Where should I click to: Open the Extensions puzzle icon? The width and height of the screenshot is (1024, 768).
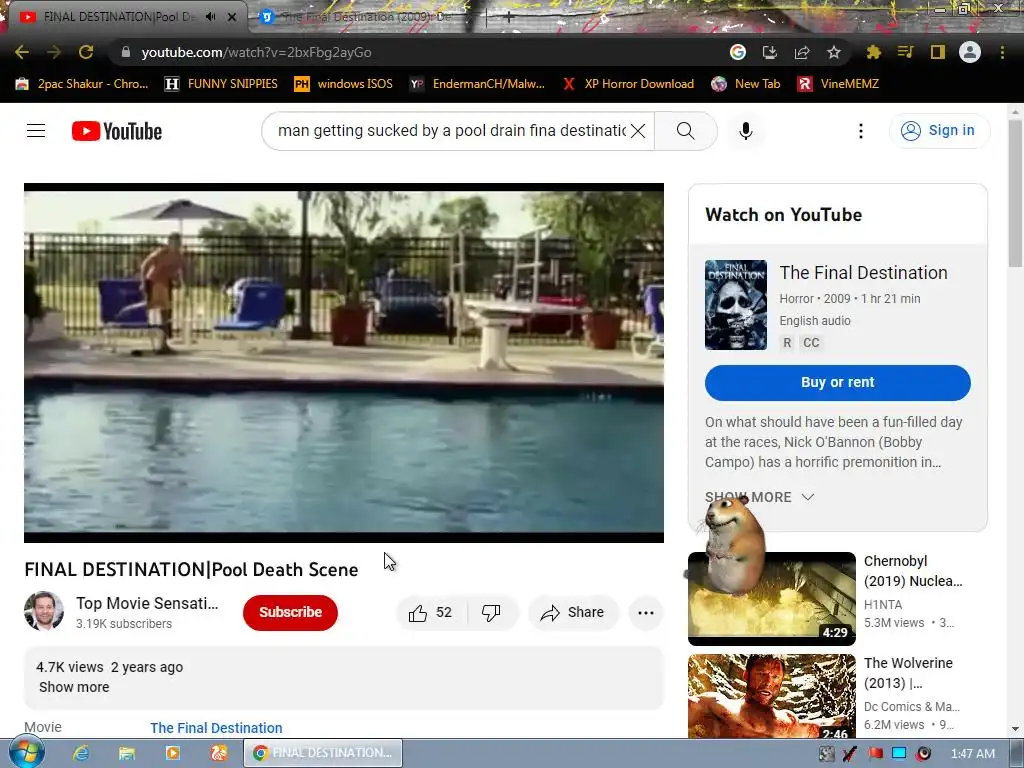874,52
